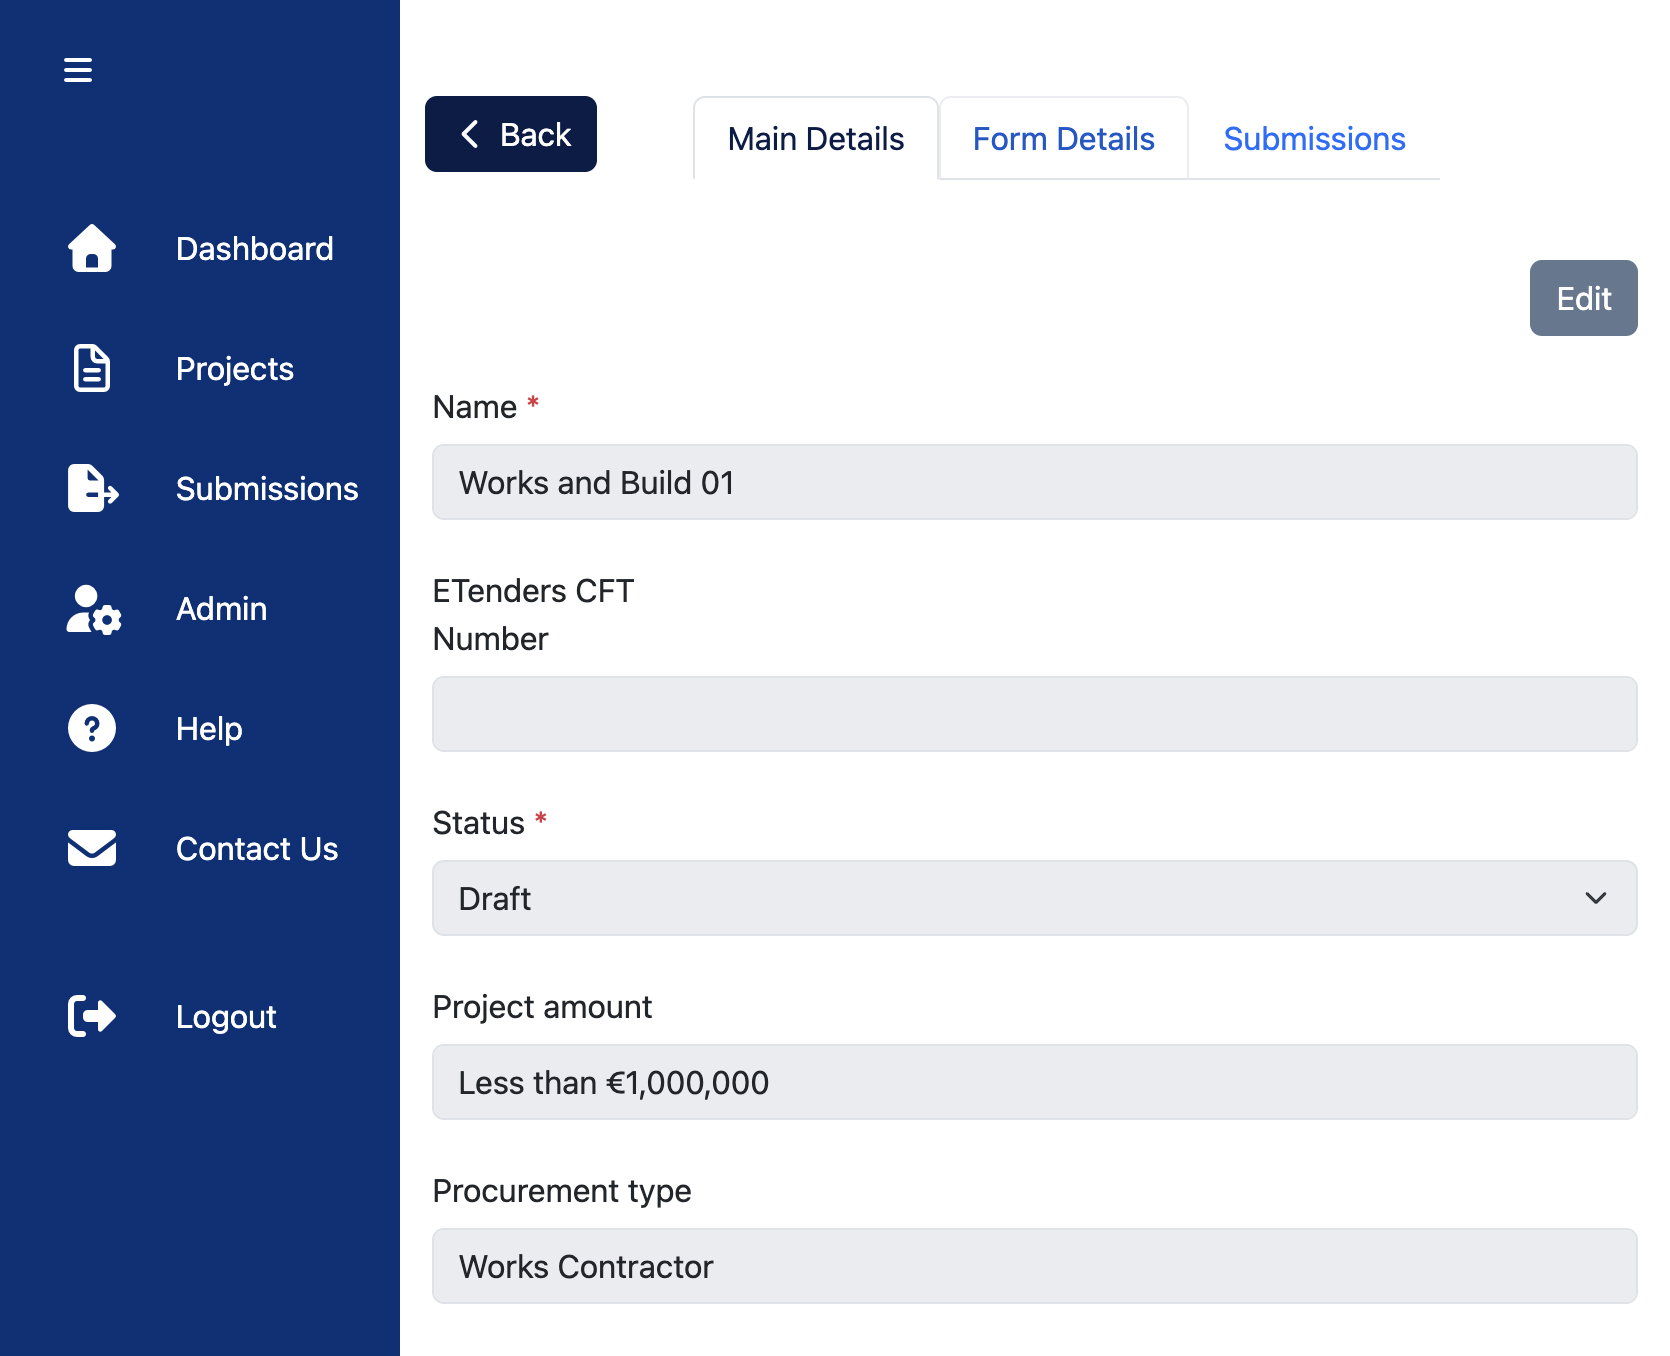Go back with the Back button
This screenshot has width=1670, height=1356.
tap(511, 134)
